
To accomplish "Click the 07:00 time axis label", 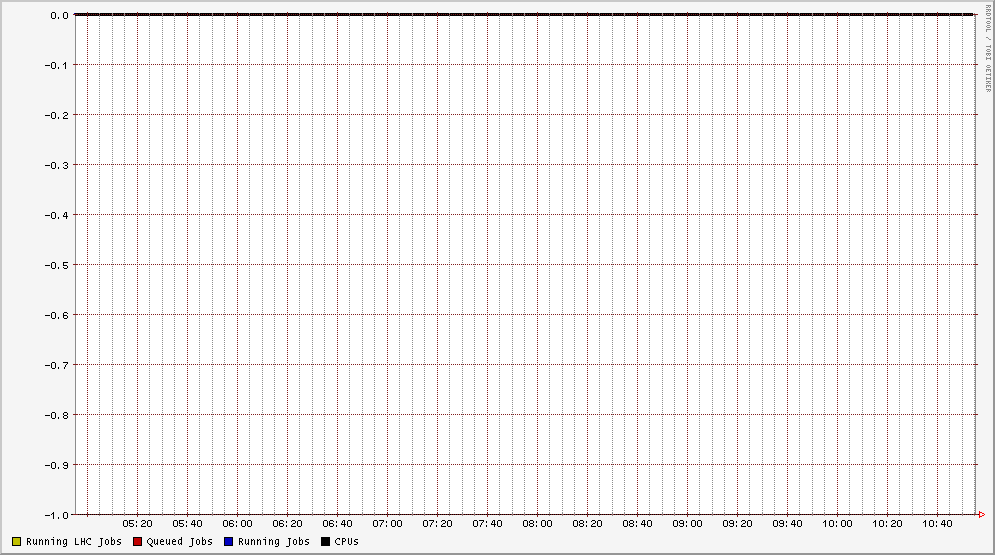I will pos(388,524).
